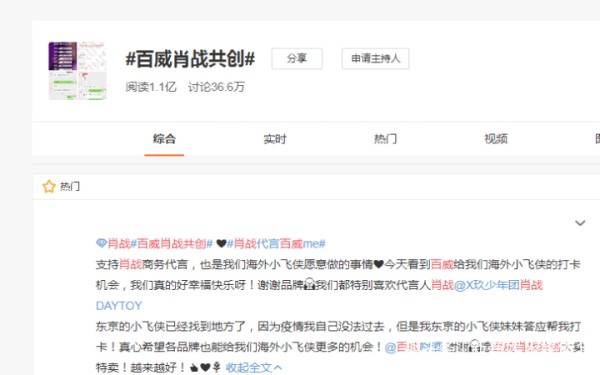
Task: Open the #百威肖战共创# hashtag link in post
Action: point(171,244)
